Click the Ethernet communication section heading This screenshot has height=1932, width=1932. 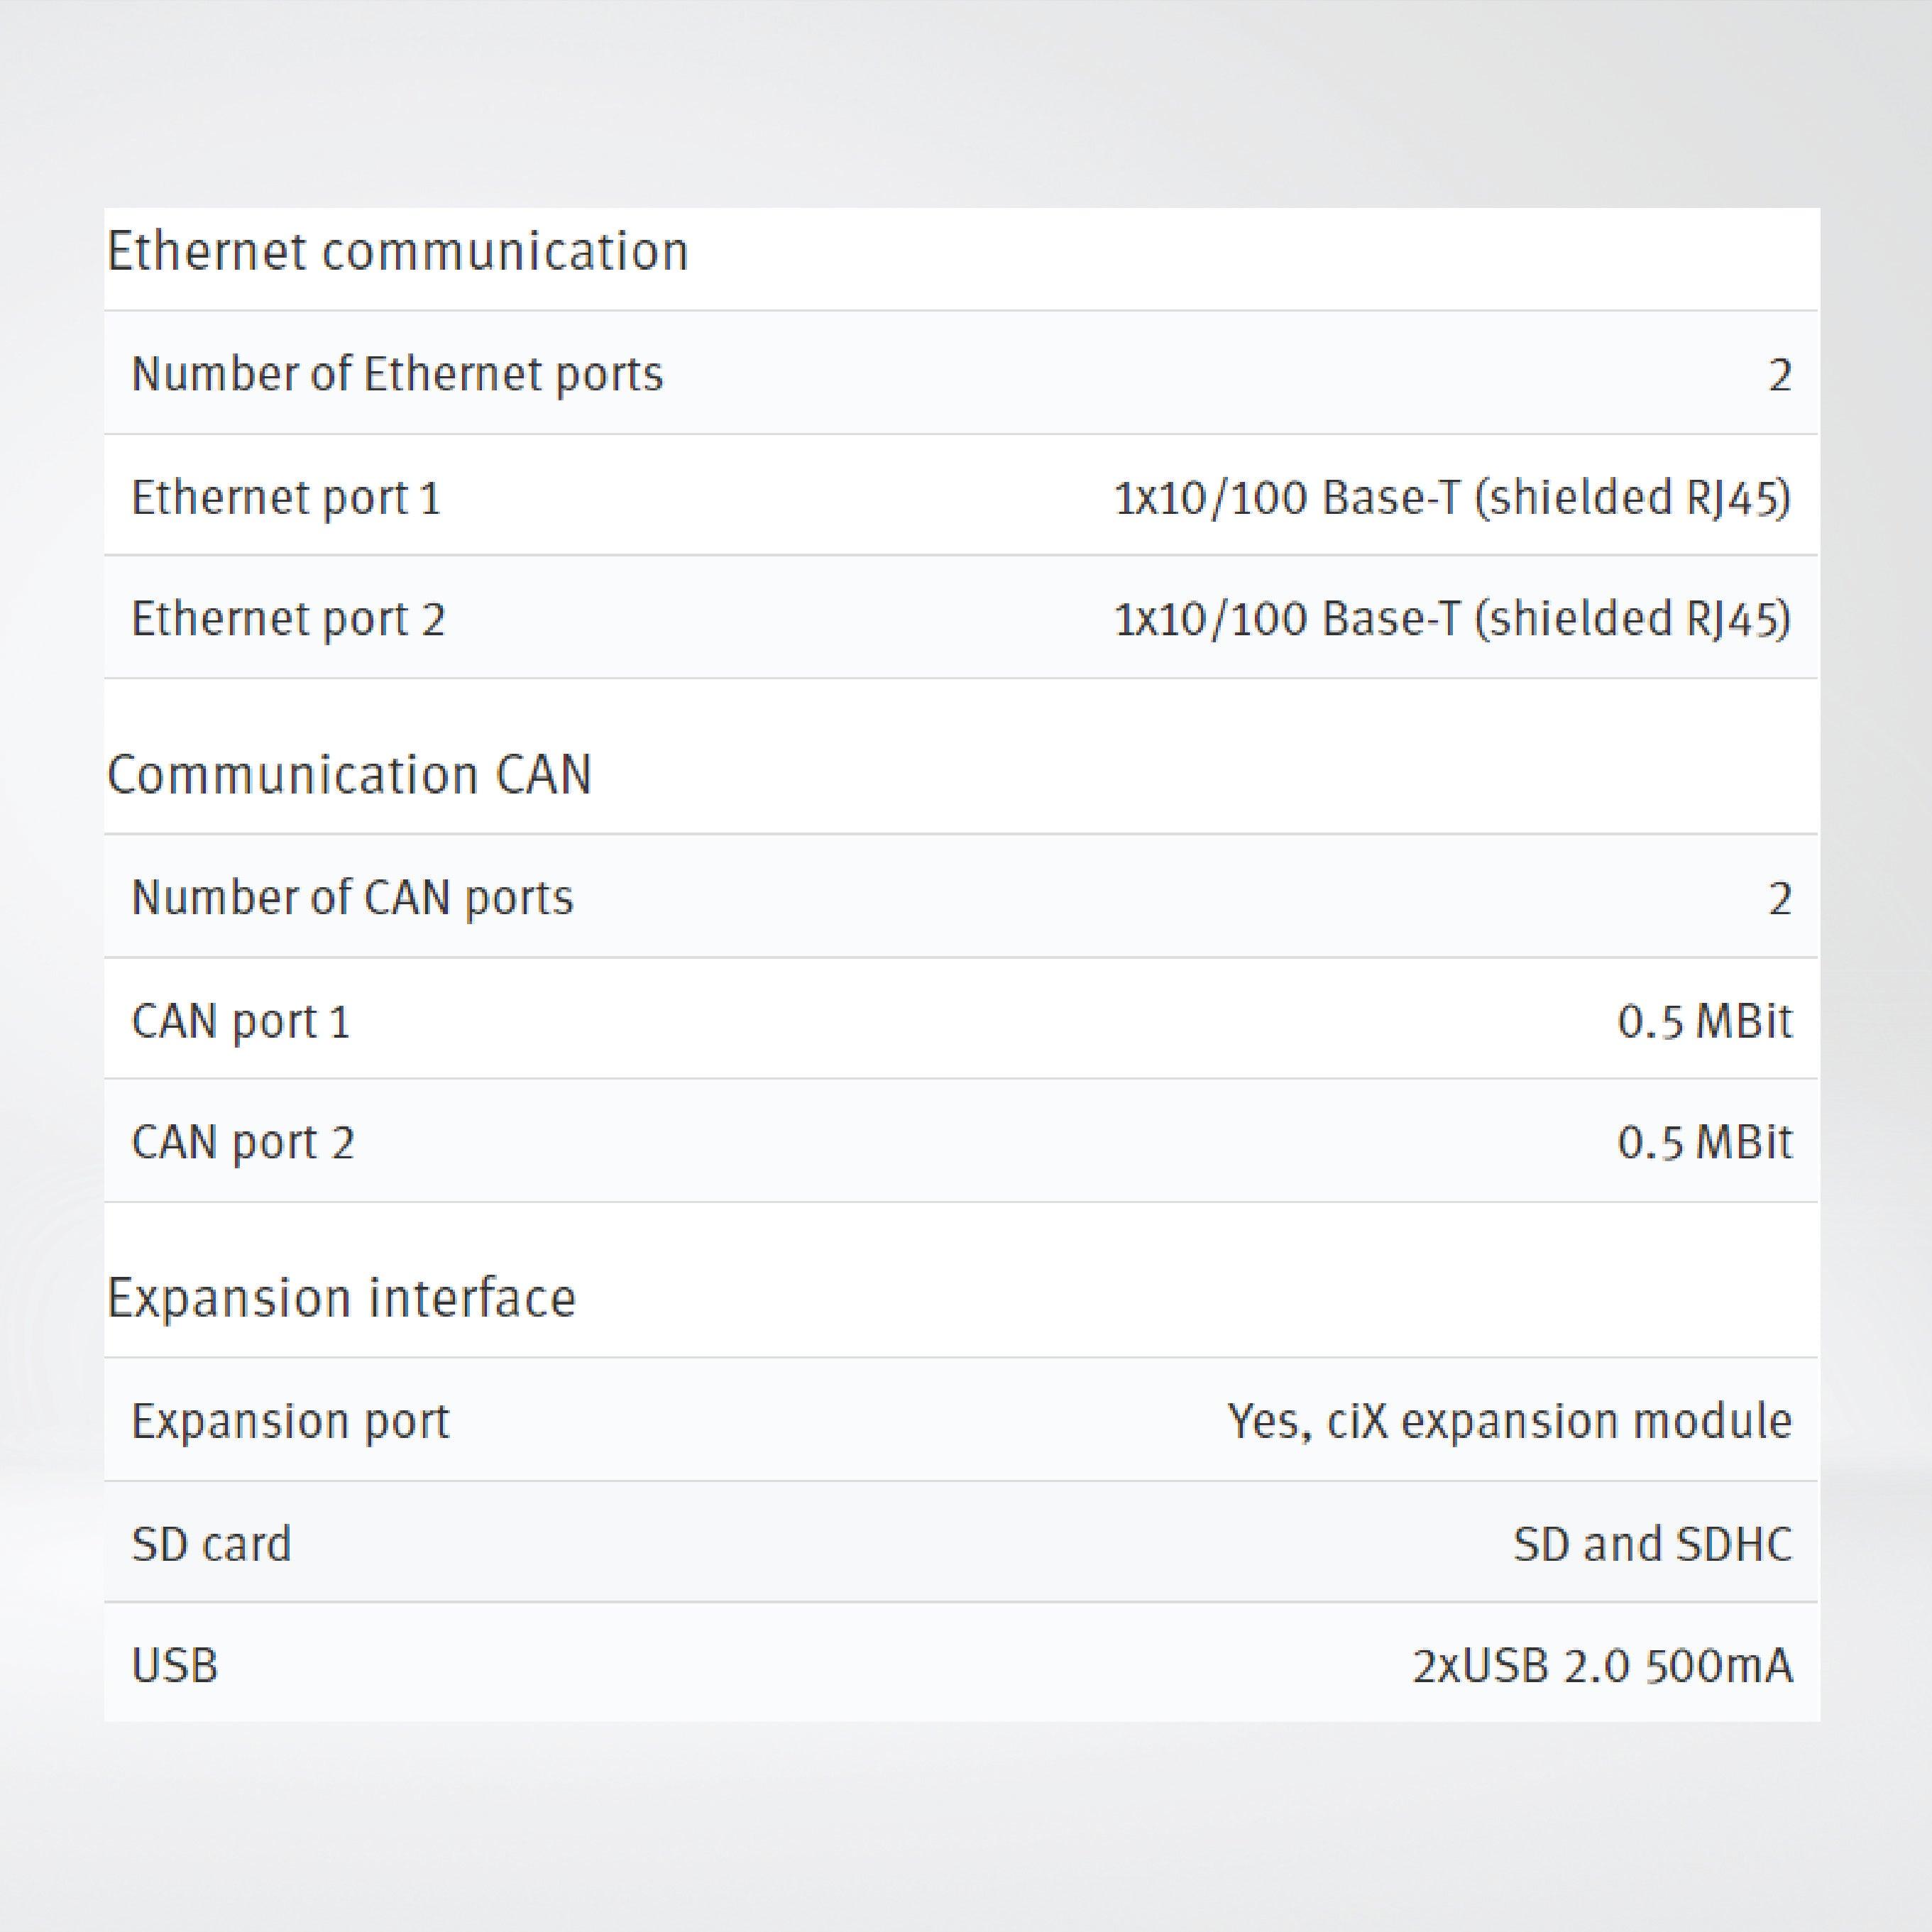tap(398, 251)
